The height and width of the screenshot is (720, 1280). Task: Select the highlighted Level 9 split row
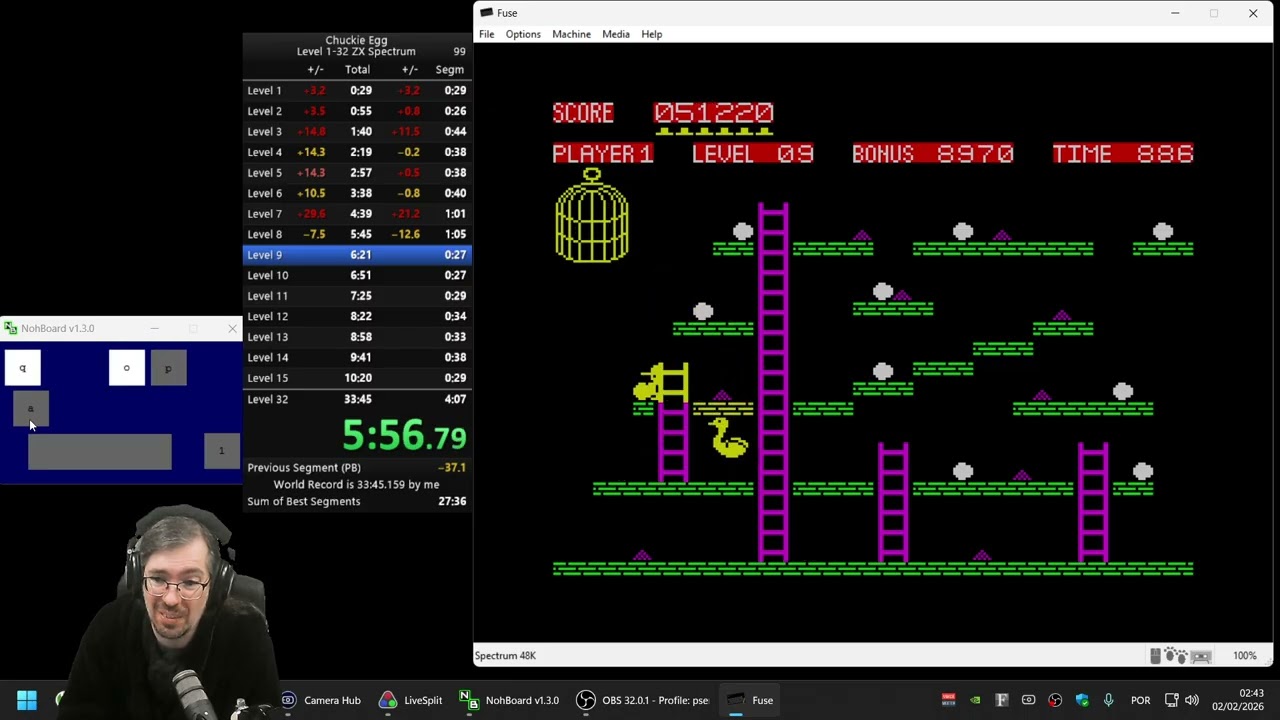pos(357,254)
